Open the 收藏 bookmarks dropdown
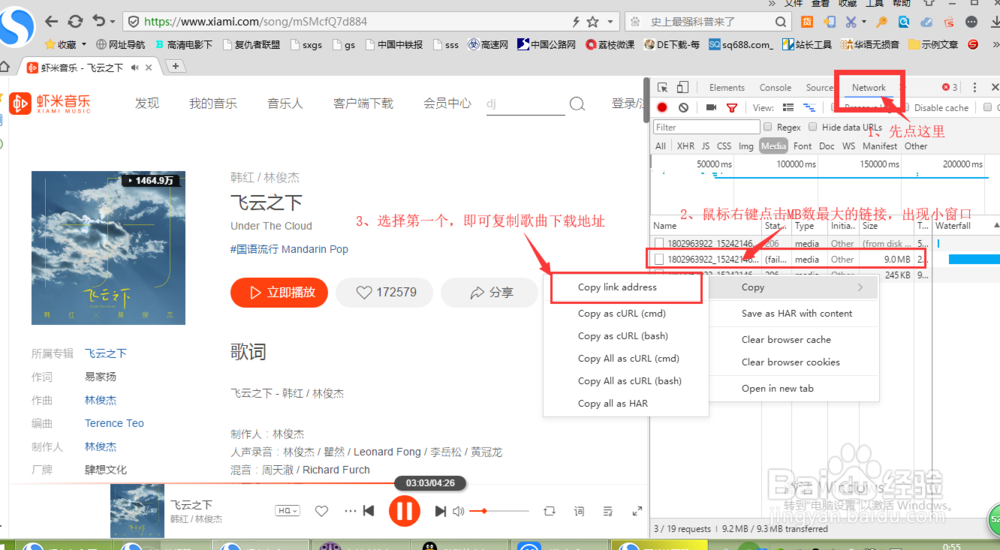This screenshot has width=1000, height=550. click(x=66, y=45)
